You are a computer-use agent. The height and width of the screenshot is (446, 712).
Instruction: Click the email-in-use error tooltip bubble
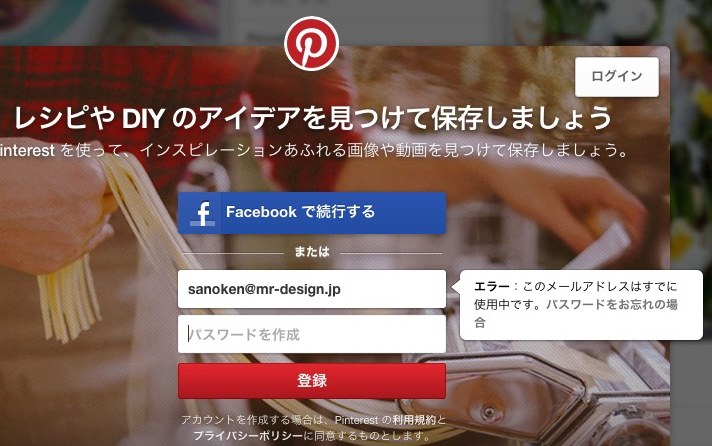pyautogui.click(x=581, y=305)
